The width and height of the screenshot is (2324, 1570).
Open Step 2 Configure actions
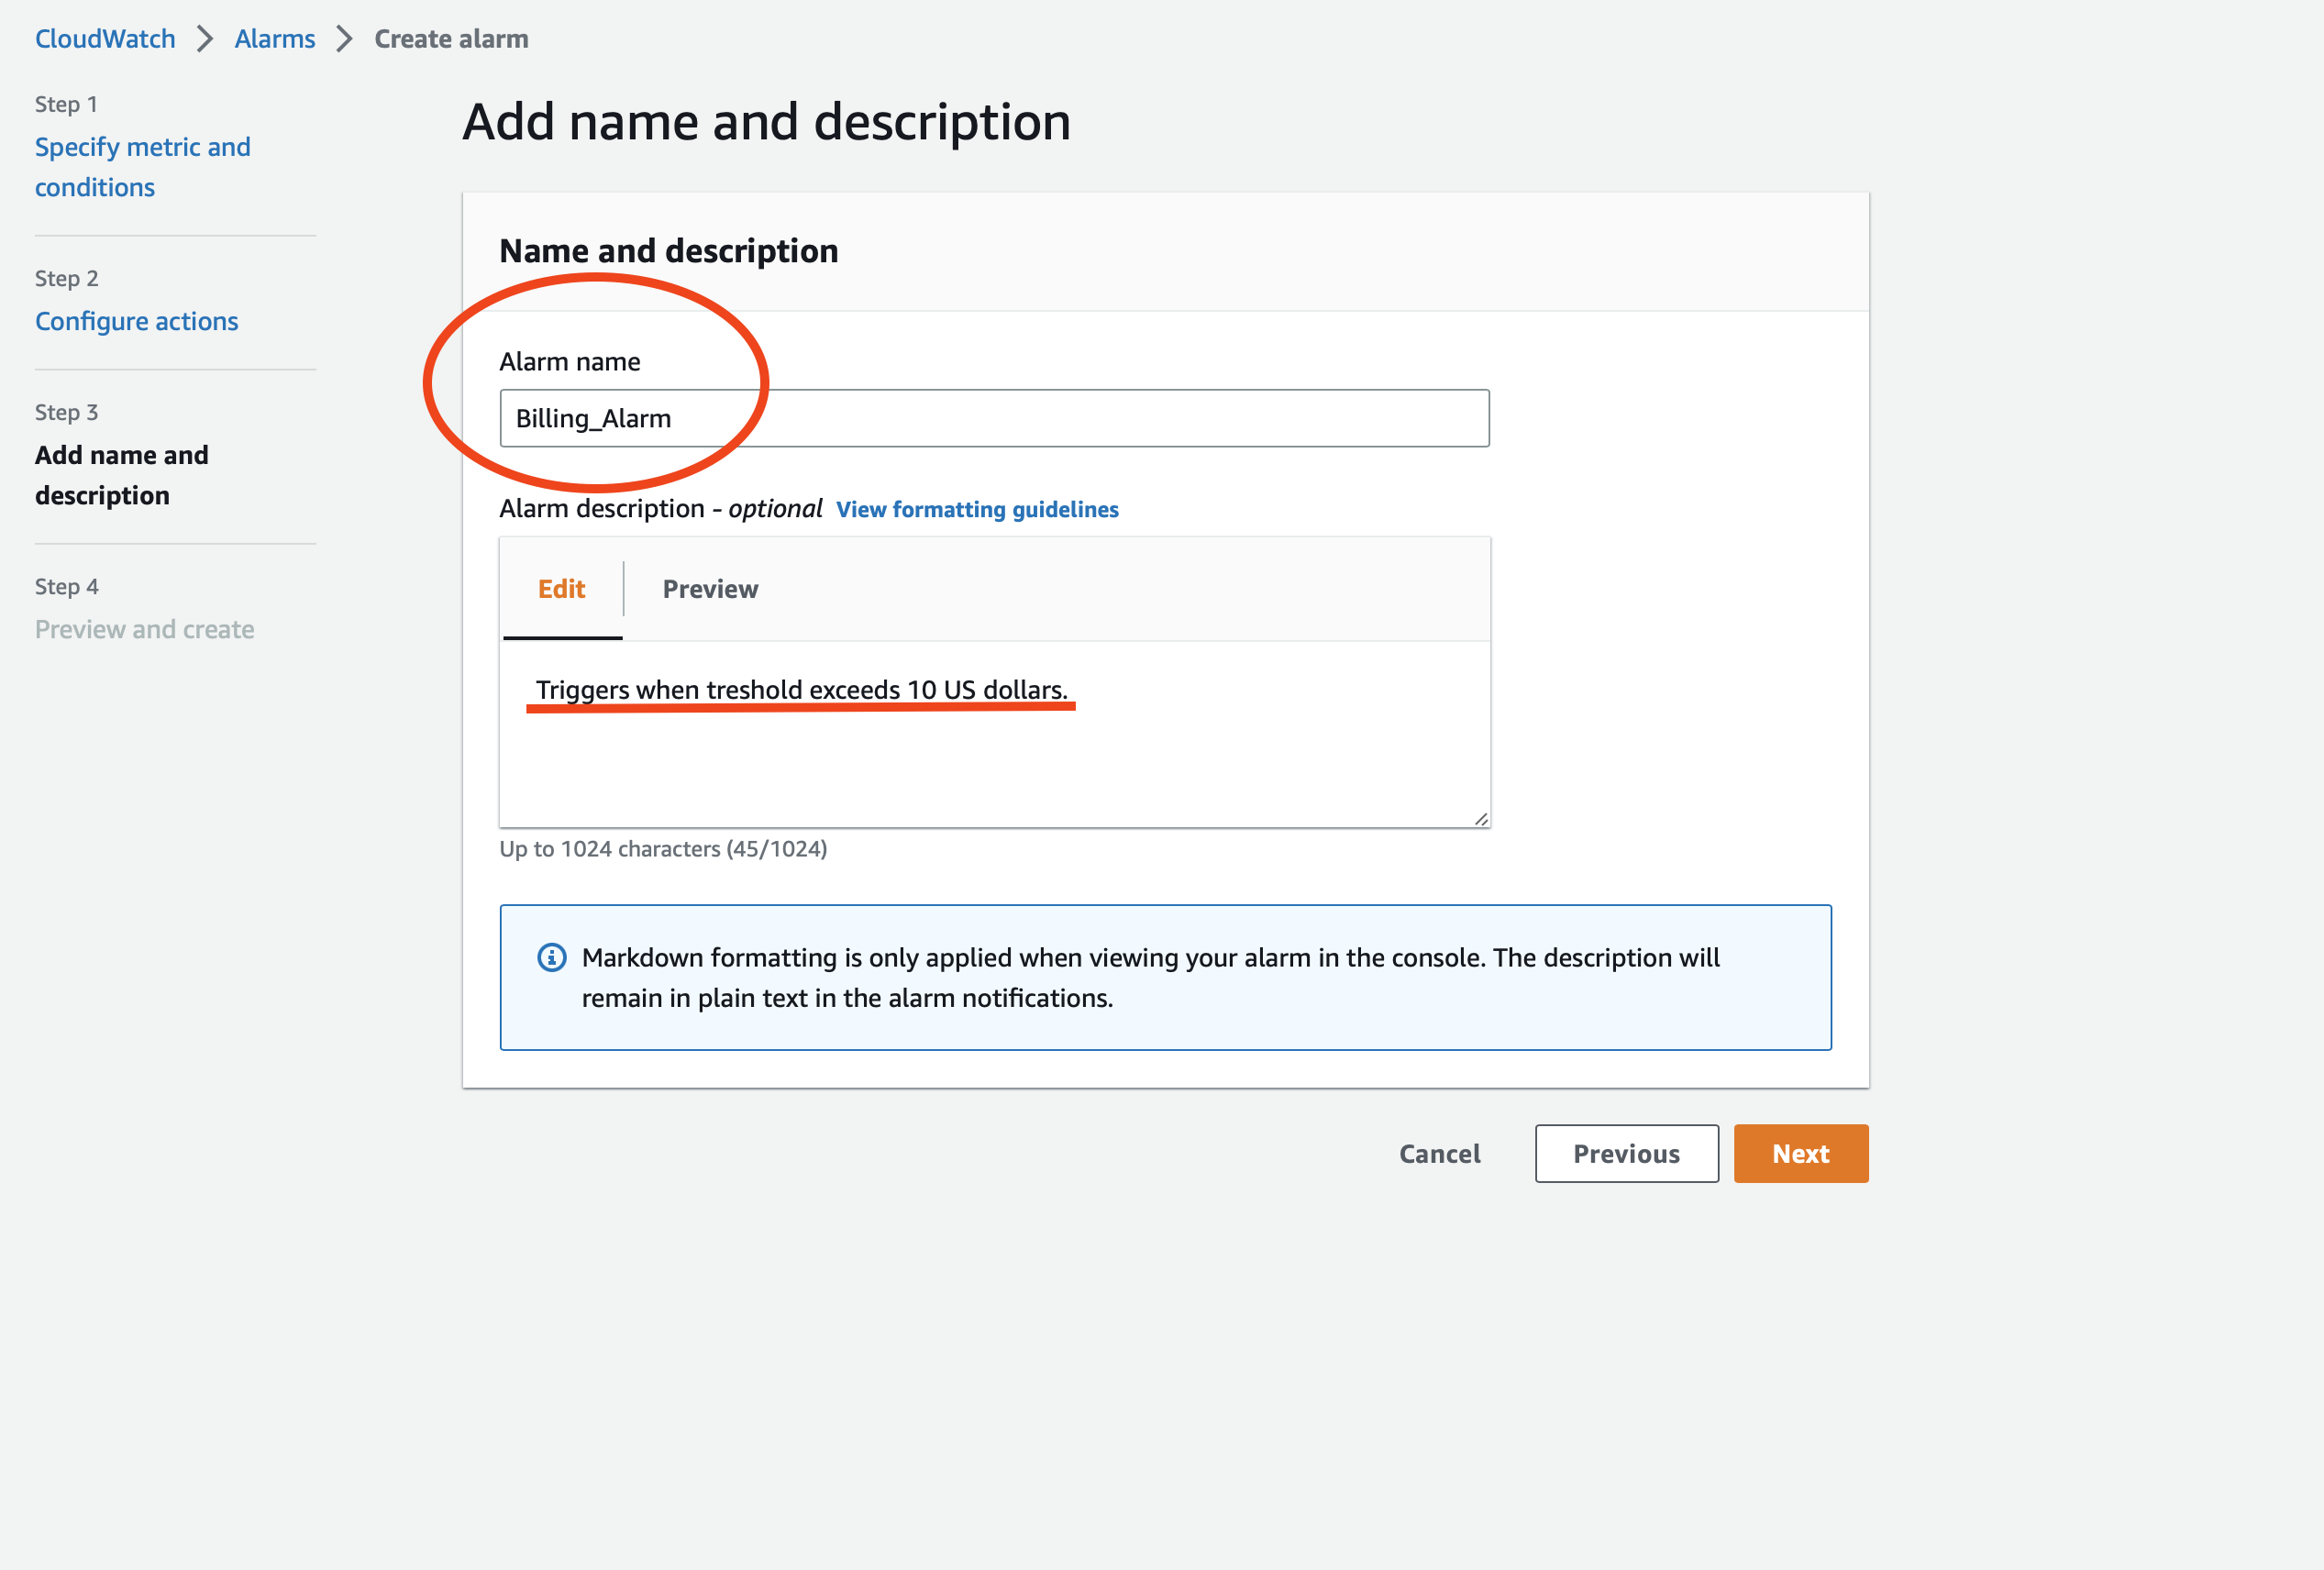coord(136,321)
